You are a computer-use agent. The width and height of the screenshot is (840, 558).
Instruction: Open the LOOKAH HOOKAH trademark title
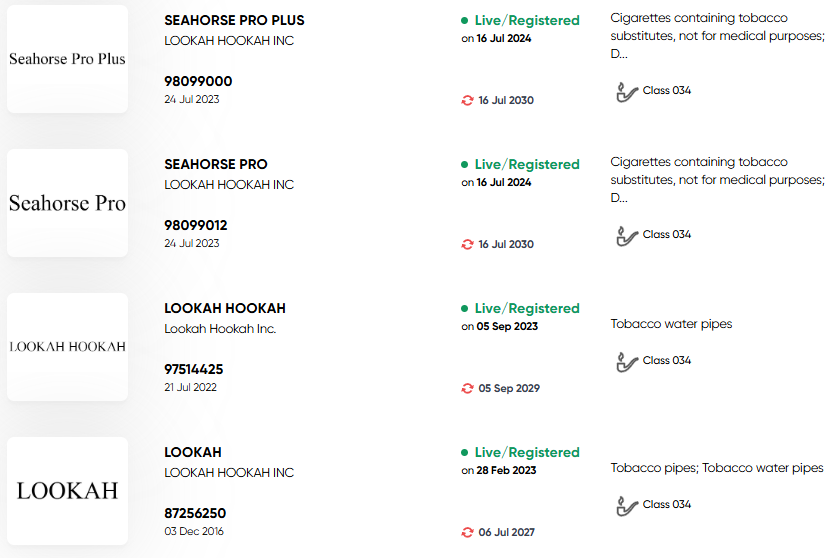click(x=225, y=308)
